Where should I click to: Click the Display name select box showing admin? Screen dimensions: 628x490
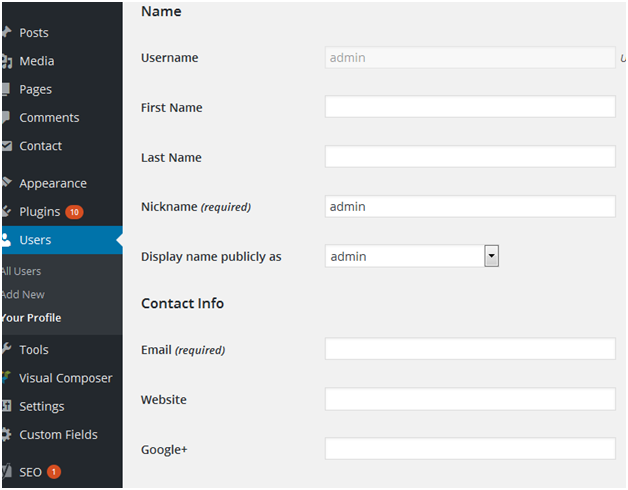(412, 256)
